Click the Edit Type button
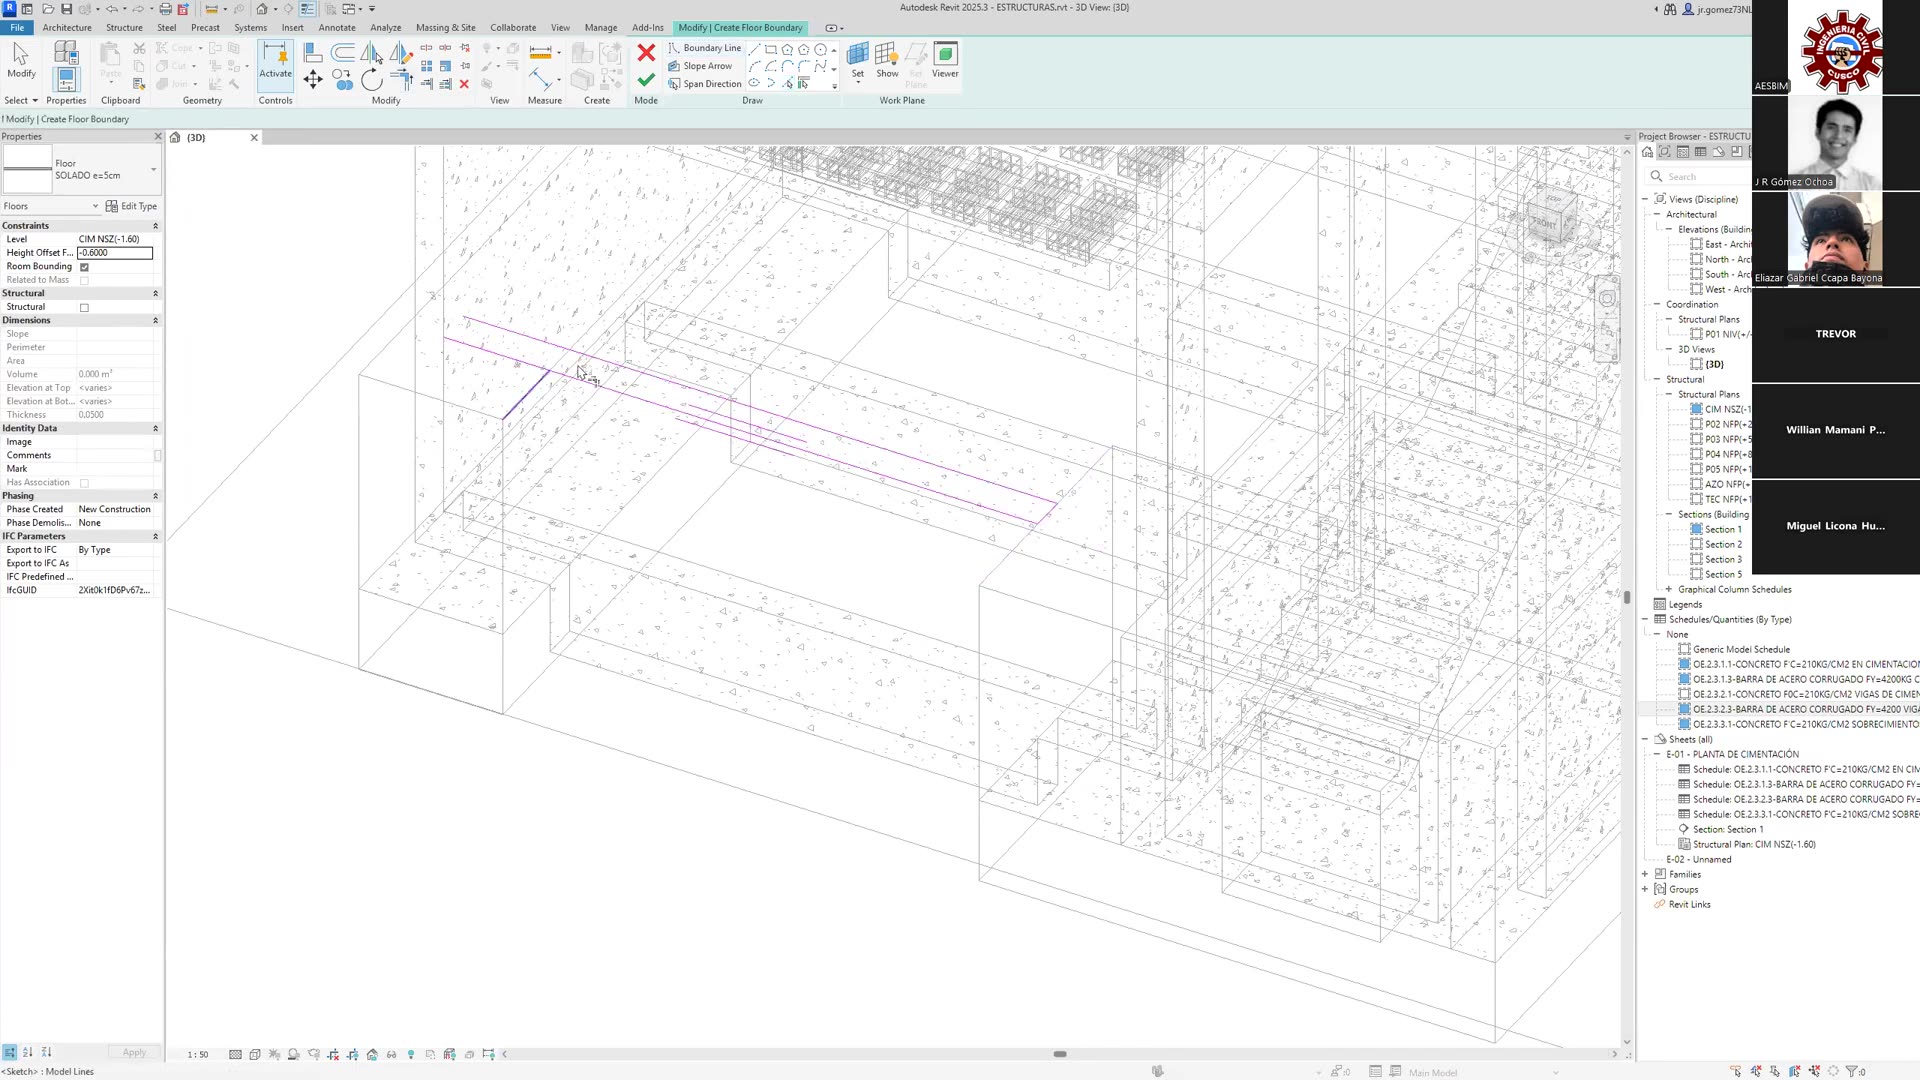This screenshot has height=1080, width=1920. [131, 206]
